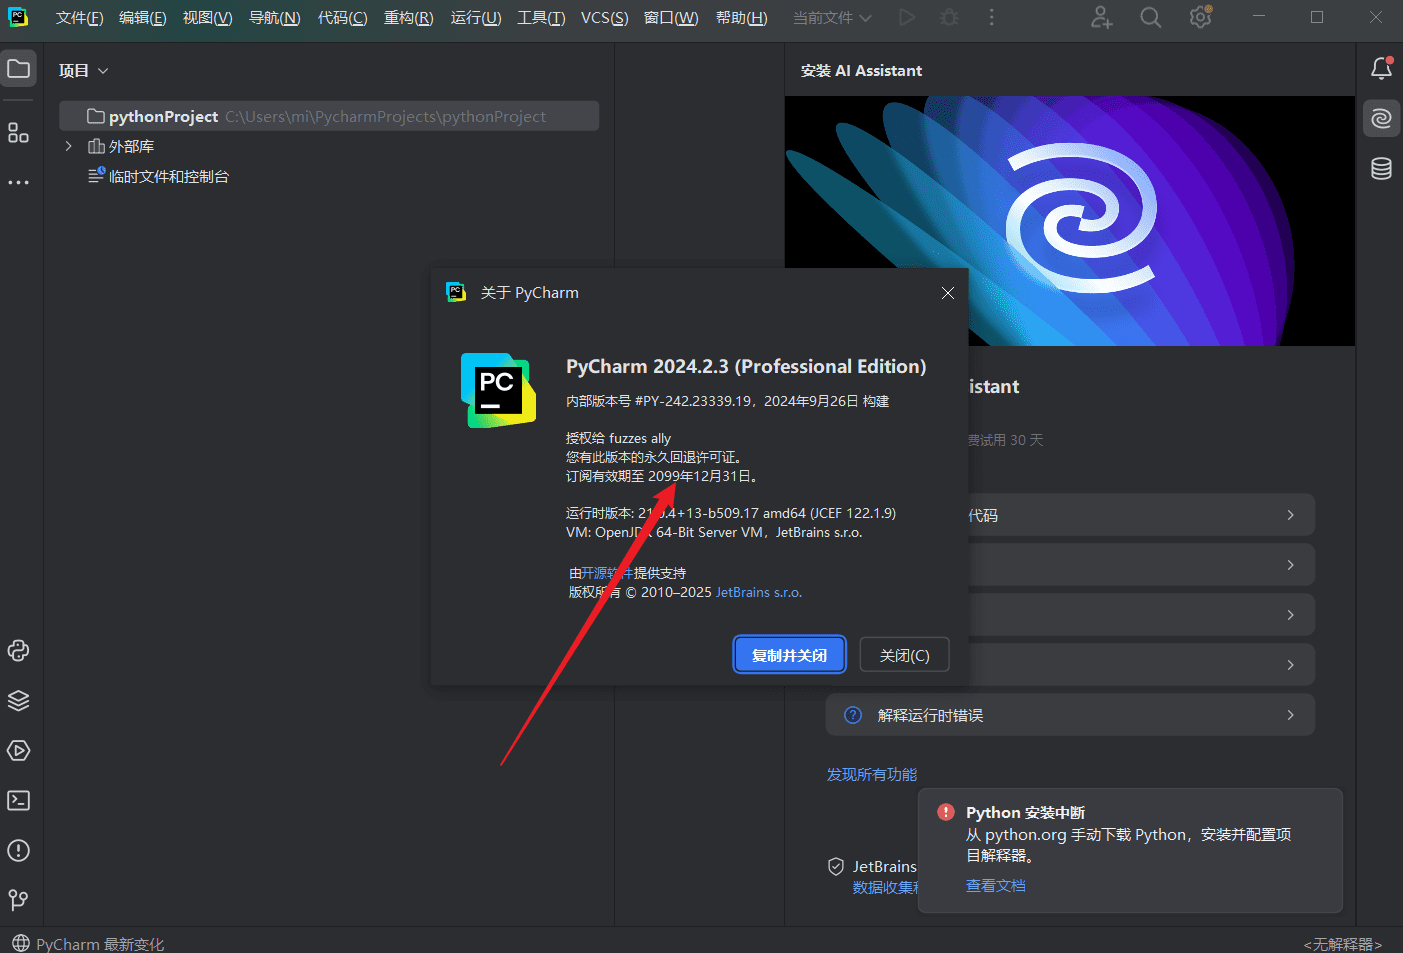Click PyCharm 最新变化 in status bar

click(100, 944)
